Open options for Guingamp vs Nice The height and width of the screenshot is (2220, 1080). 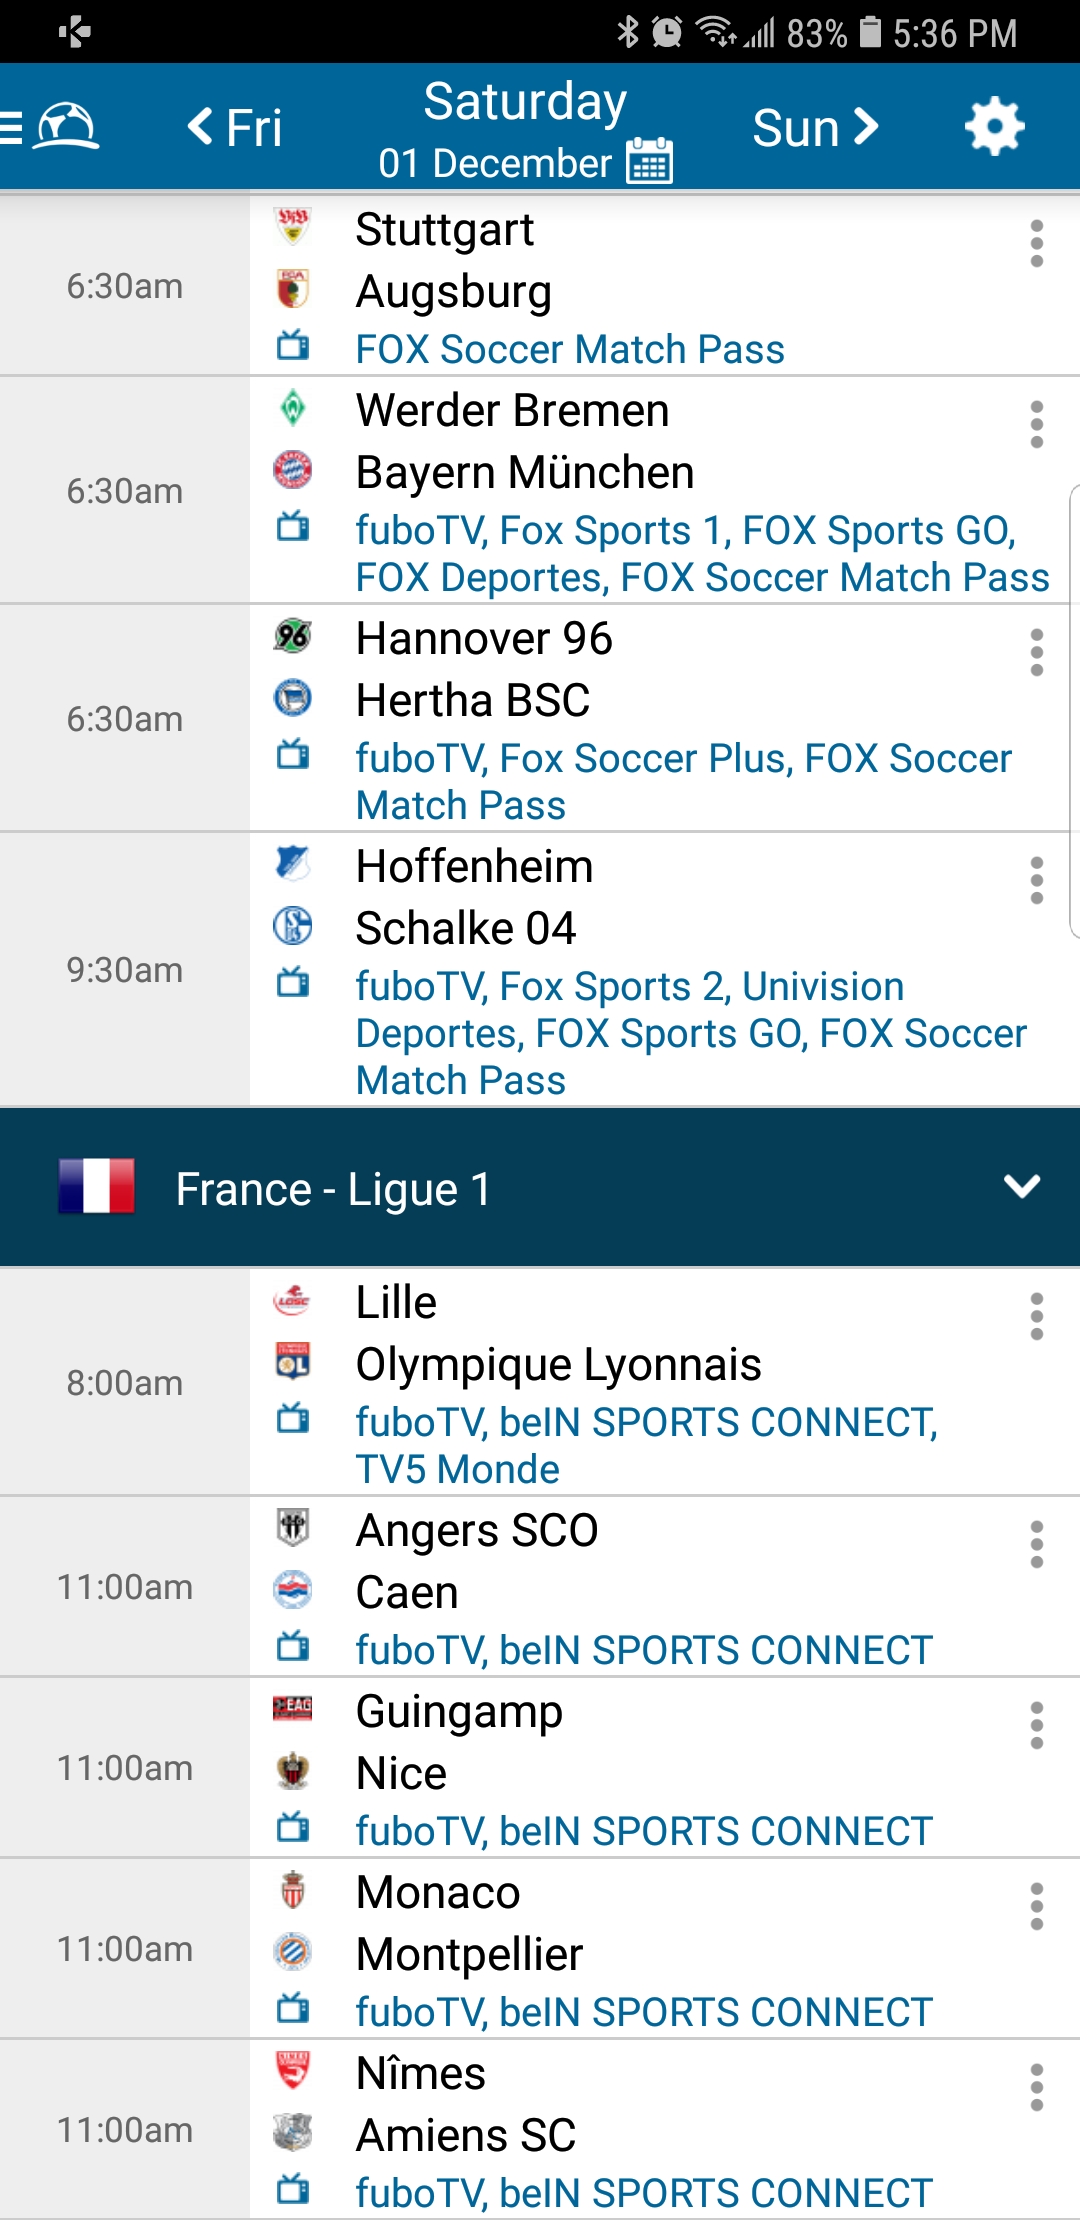point(1036,1726)
